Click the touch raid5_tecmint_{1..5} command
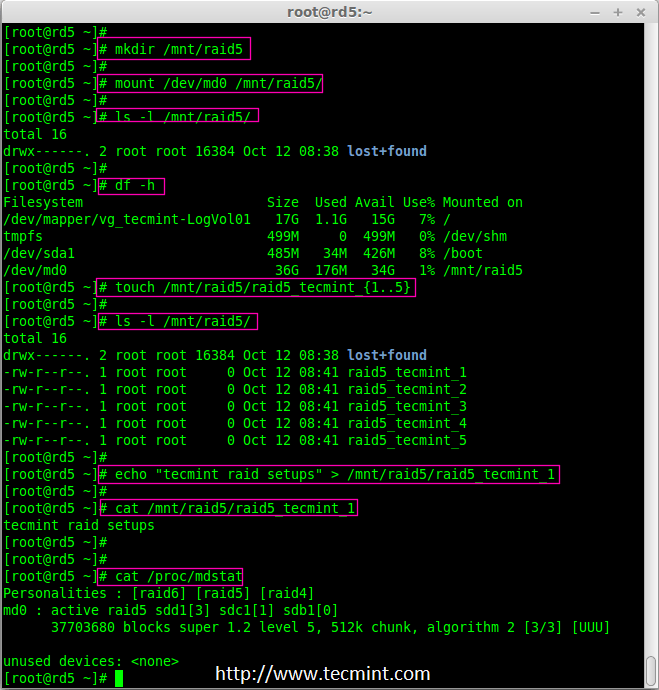Viewport: 659px width, 690px height. coord(256,287)
